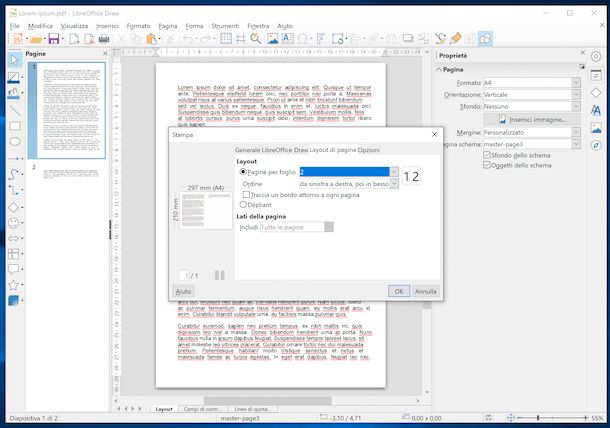Open the sidebar Styles panel icon
Viewport: 610px width, 428px height.
[x=596, y=111]
